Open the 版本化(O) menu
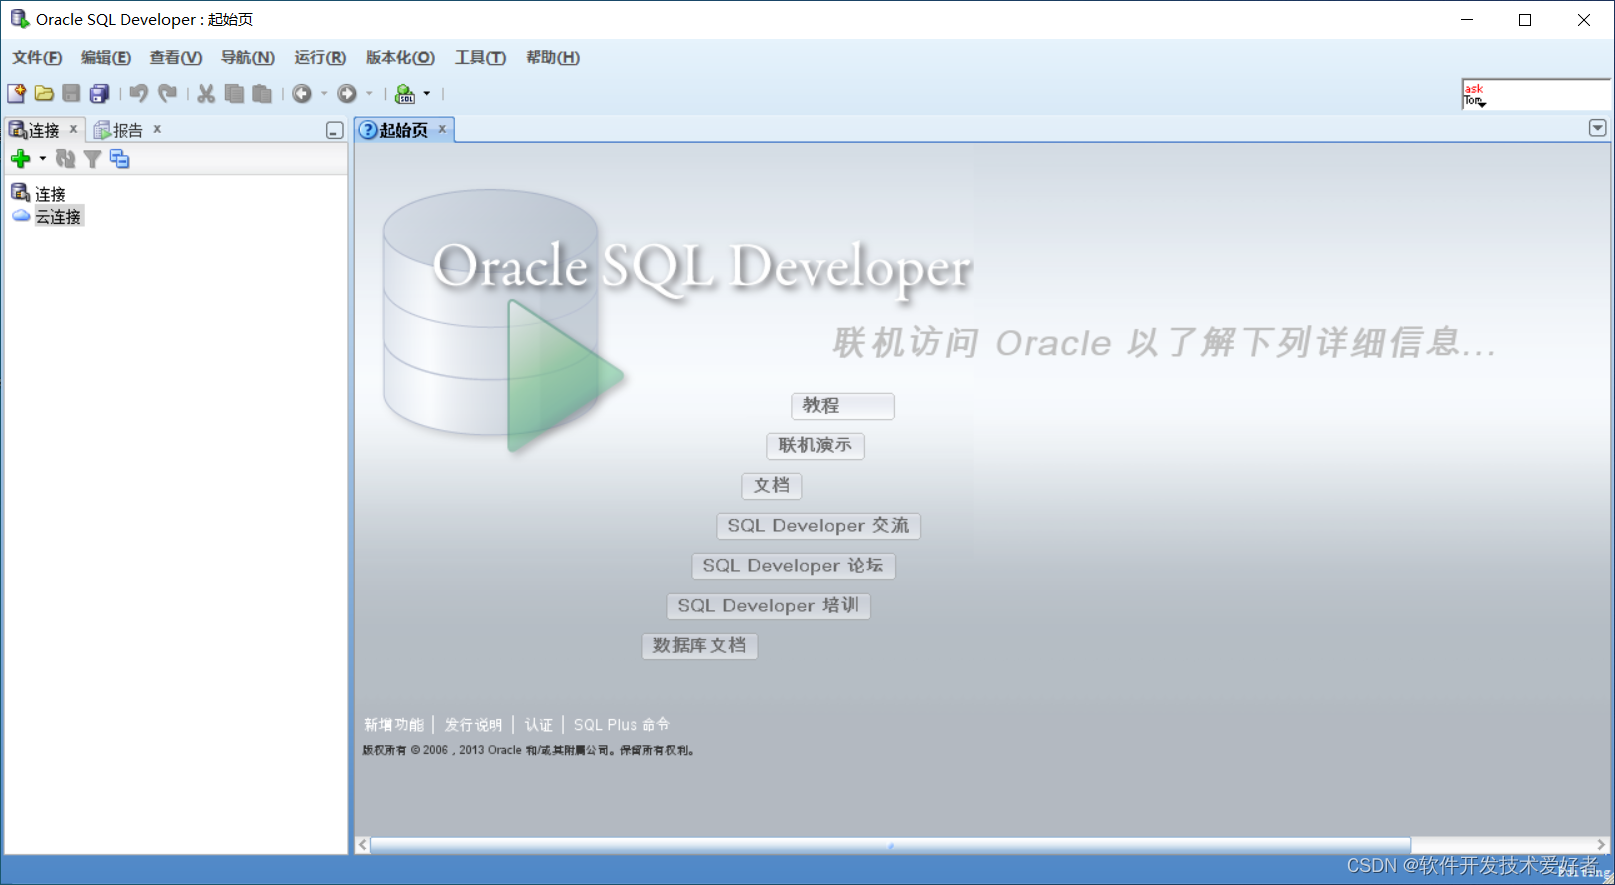 click(400, 57)
